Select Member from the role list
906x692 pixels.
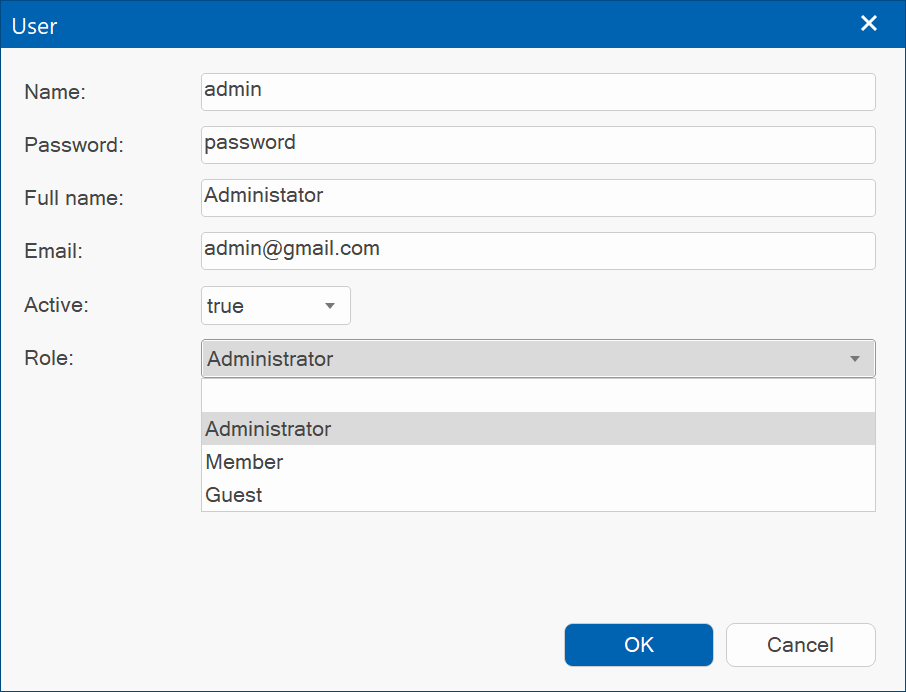[538, 462]
